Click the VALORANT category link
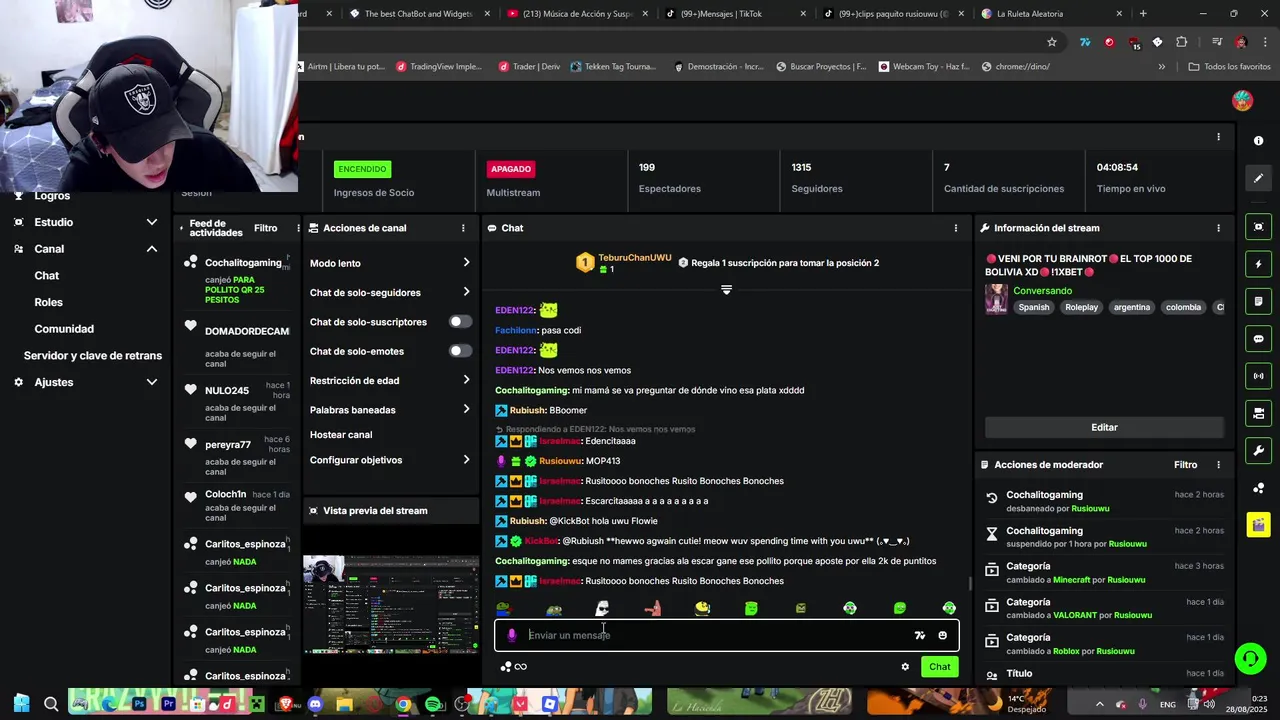 pos(1074,615)
